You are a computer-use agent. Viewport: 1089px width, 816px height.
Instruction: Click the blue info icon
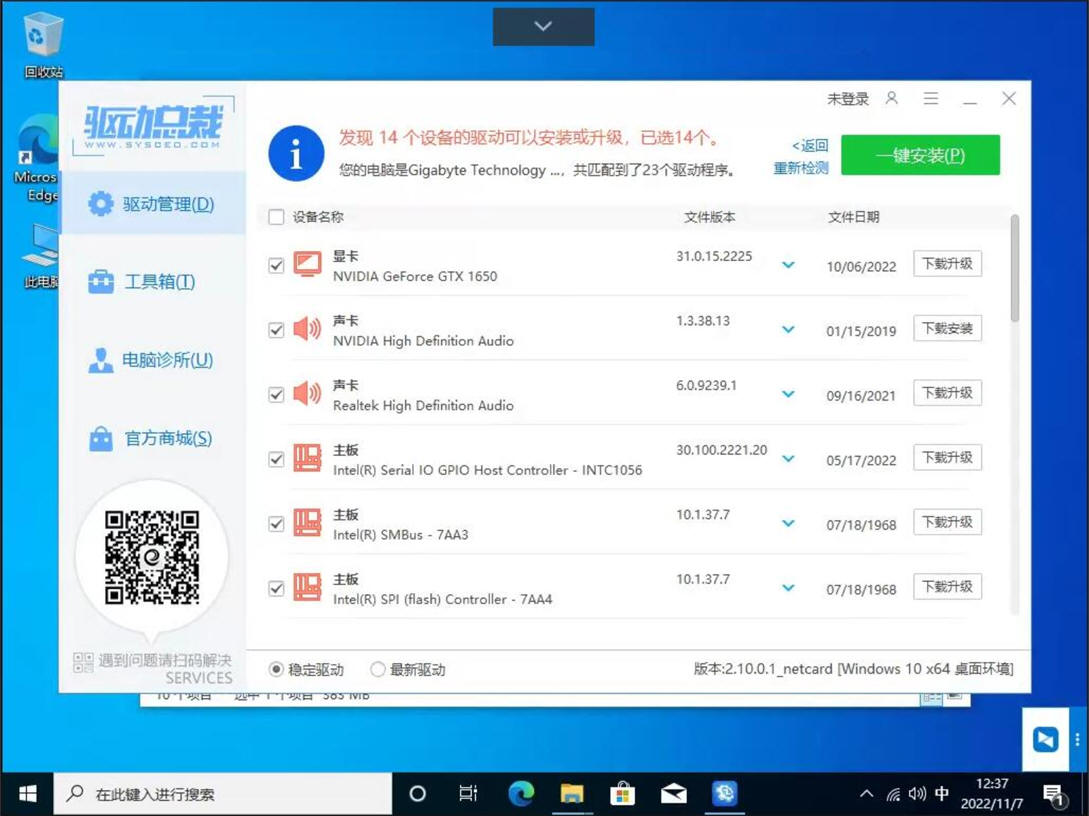[x=296, y=153]
